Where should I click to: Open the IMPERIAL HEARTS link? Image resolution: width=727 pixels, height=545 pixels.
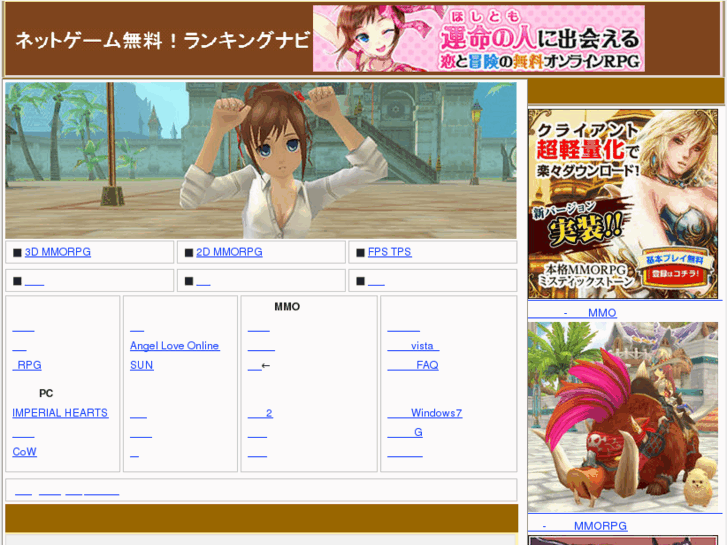pyautogui.click(x=60, y=413)
